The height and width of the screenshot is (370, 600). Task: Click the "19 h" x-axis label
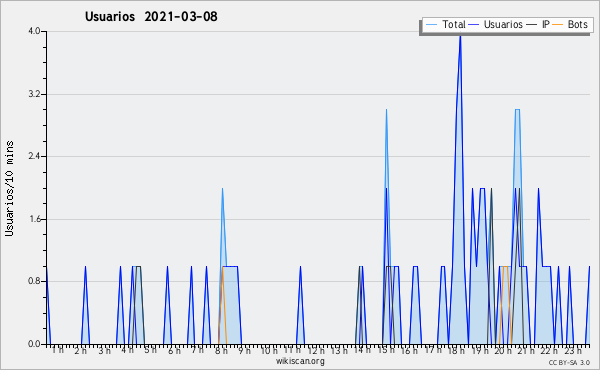point(480,350)
